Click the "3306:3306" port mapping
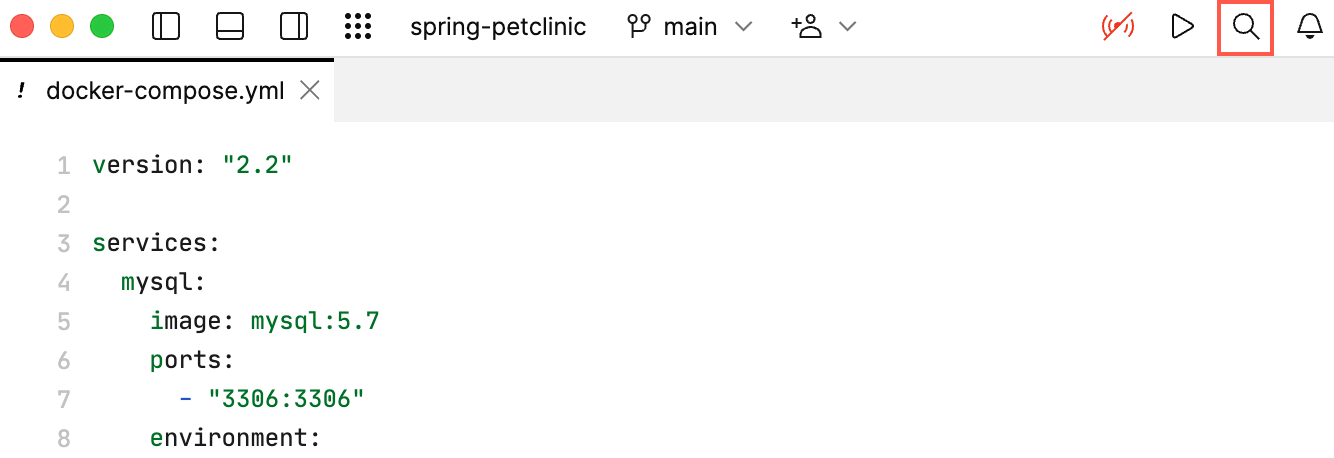 pyautogui.click(x=286, y=399)
